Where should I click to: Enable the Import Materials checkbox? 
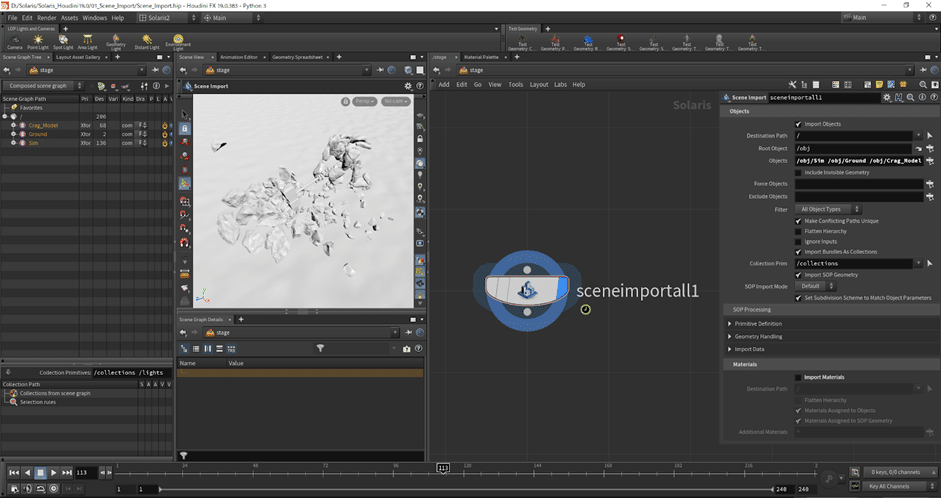pyautogui.click(x=798, y=377)
